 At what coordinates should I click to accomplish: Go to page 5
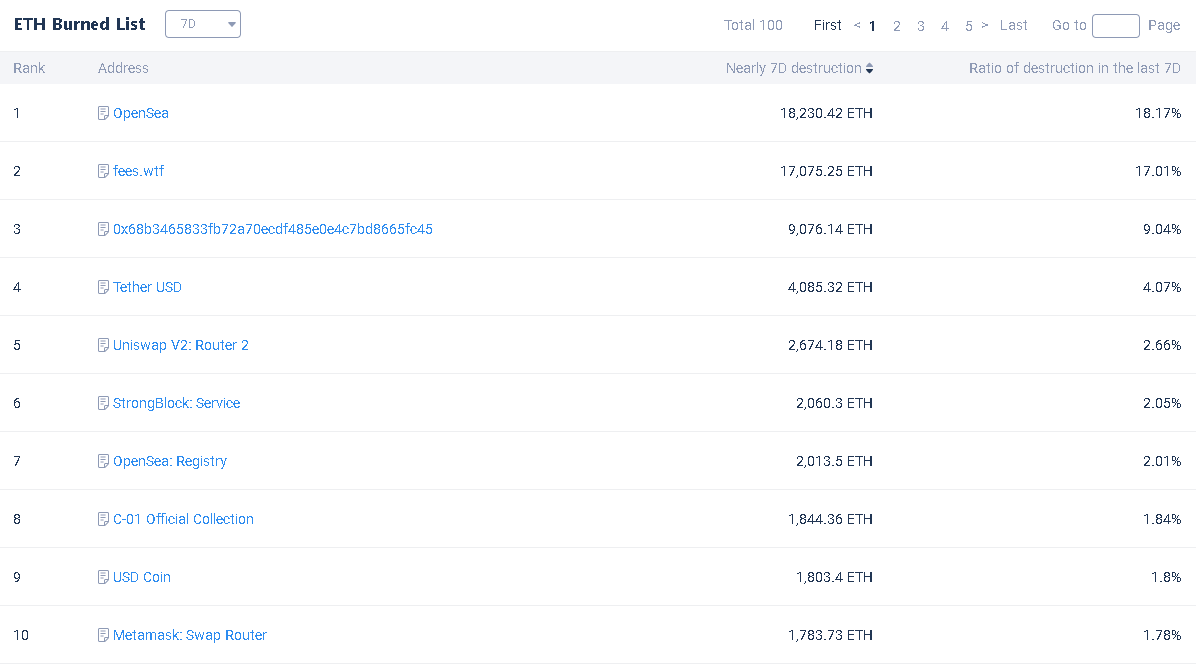(969, 26)
